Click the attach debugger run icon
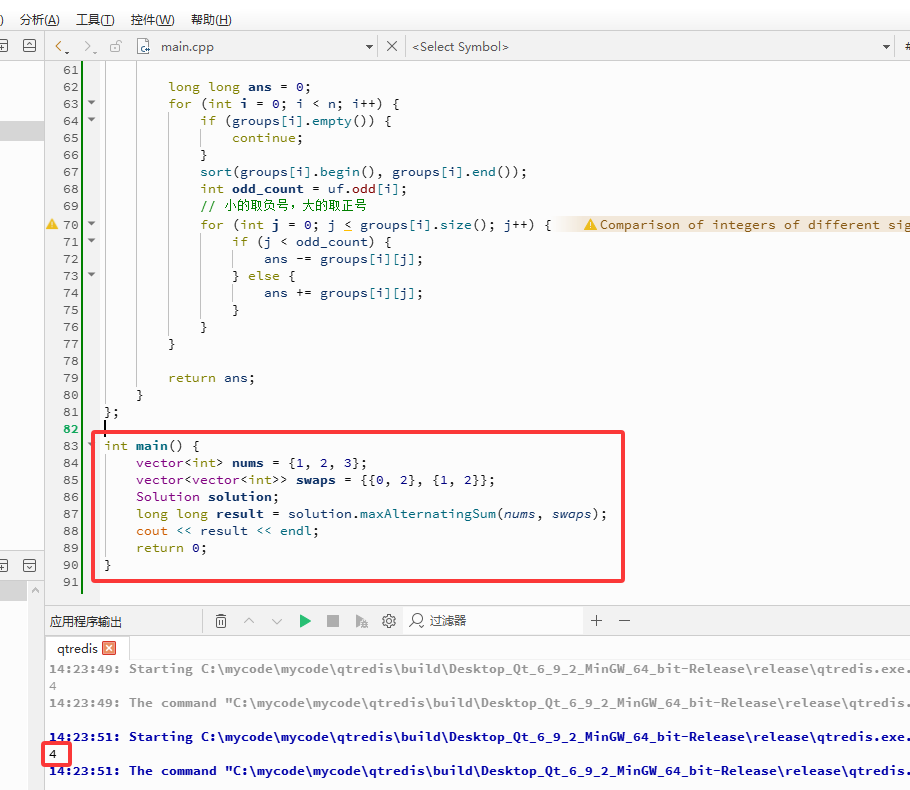This screenshot has height=790, width=910. [x=361, y=621]
